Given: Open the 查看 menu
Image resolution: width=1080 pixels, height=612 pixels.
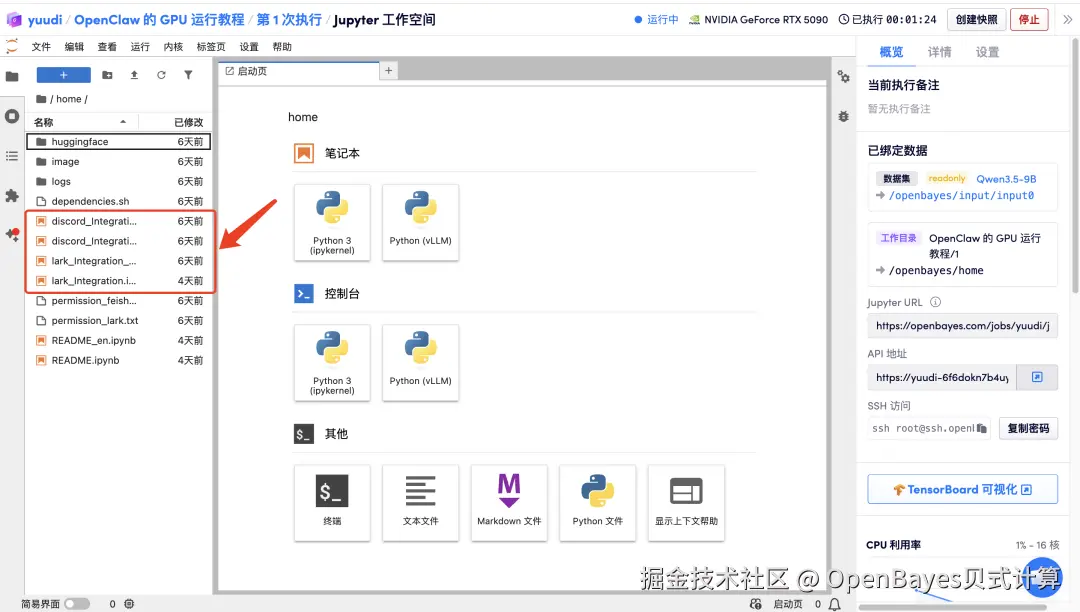Looking at the screenshot, I should pyautogui.click(x=107, y=47).
